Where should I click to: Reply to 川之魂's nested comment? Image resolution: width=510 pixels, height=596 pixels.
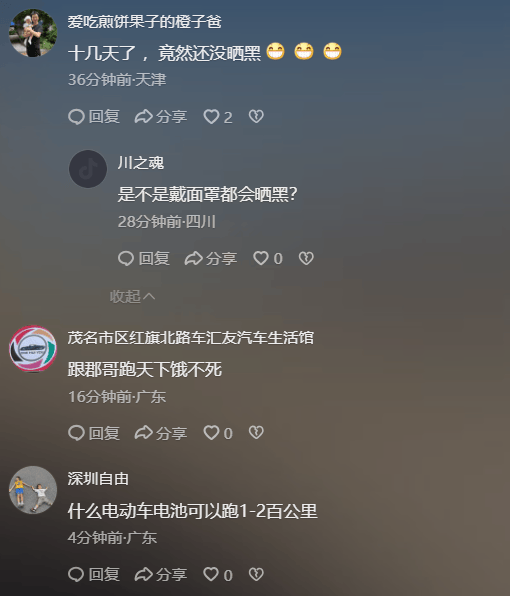pos(144,258)
